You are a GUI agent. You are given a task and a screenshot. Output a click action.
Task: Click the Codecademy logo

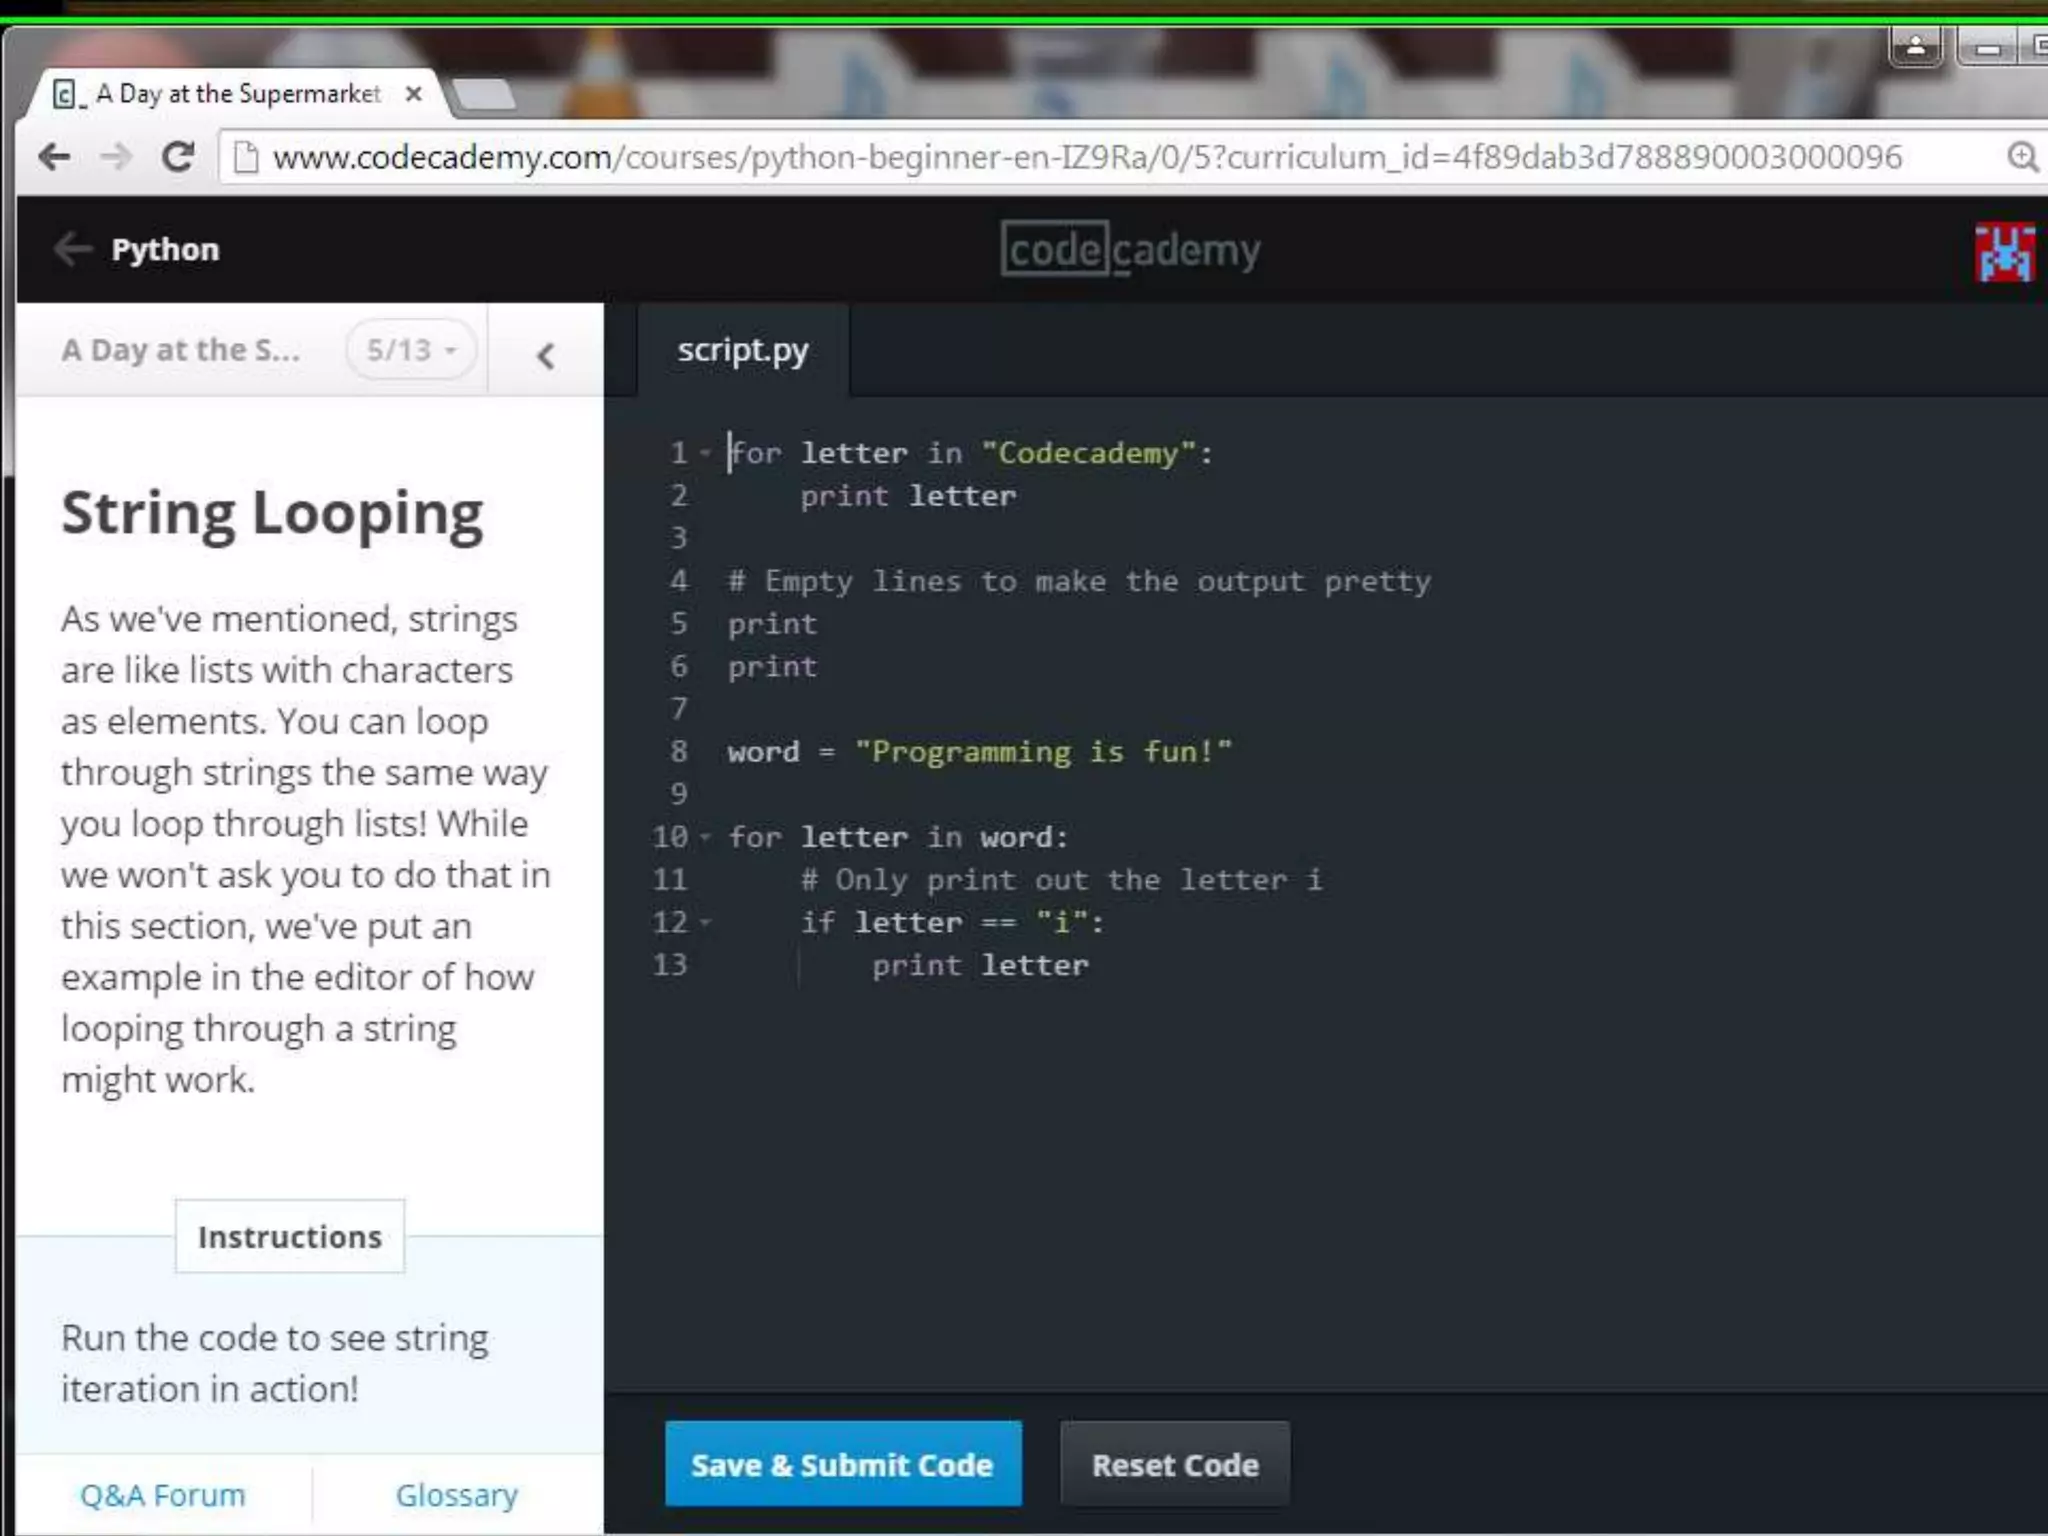coord(1130,250)
